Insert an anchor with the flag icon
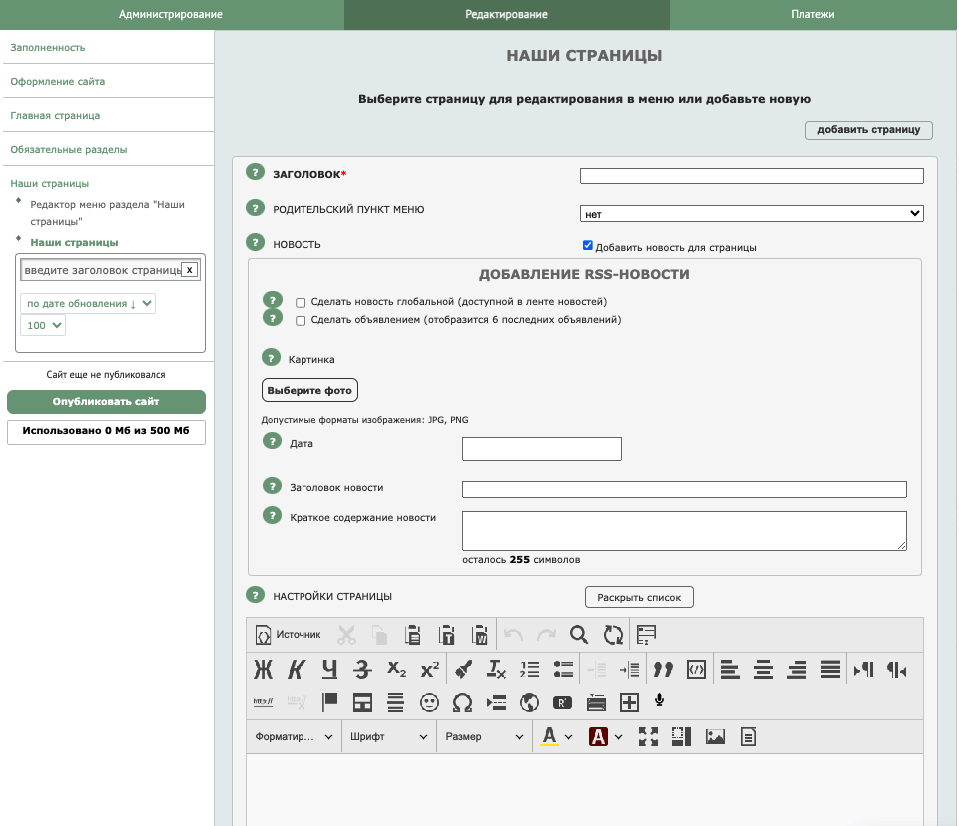 coord(330,702)
